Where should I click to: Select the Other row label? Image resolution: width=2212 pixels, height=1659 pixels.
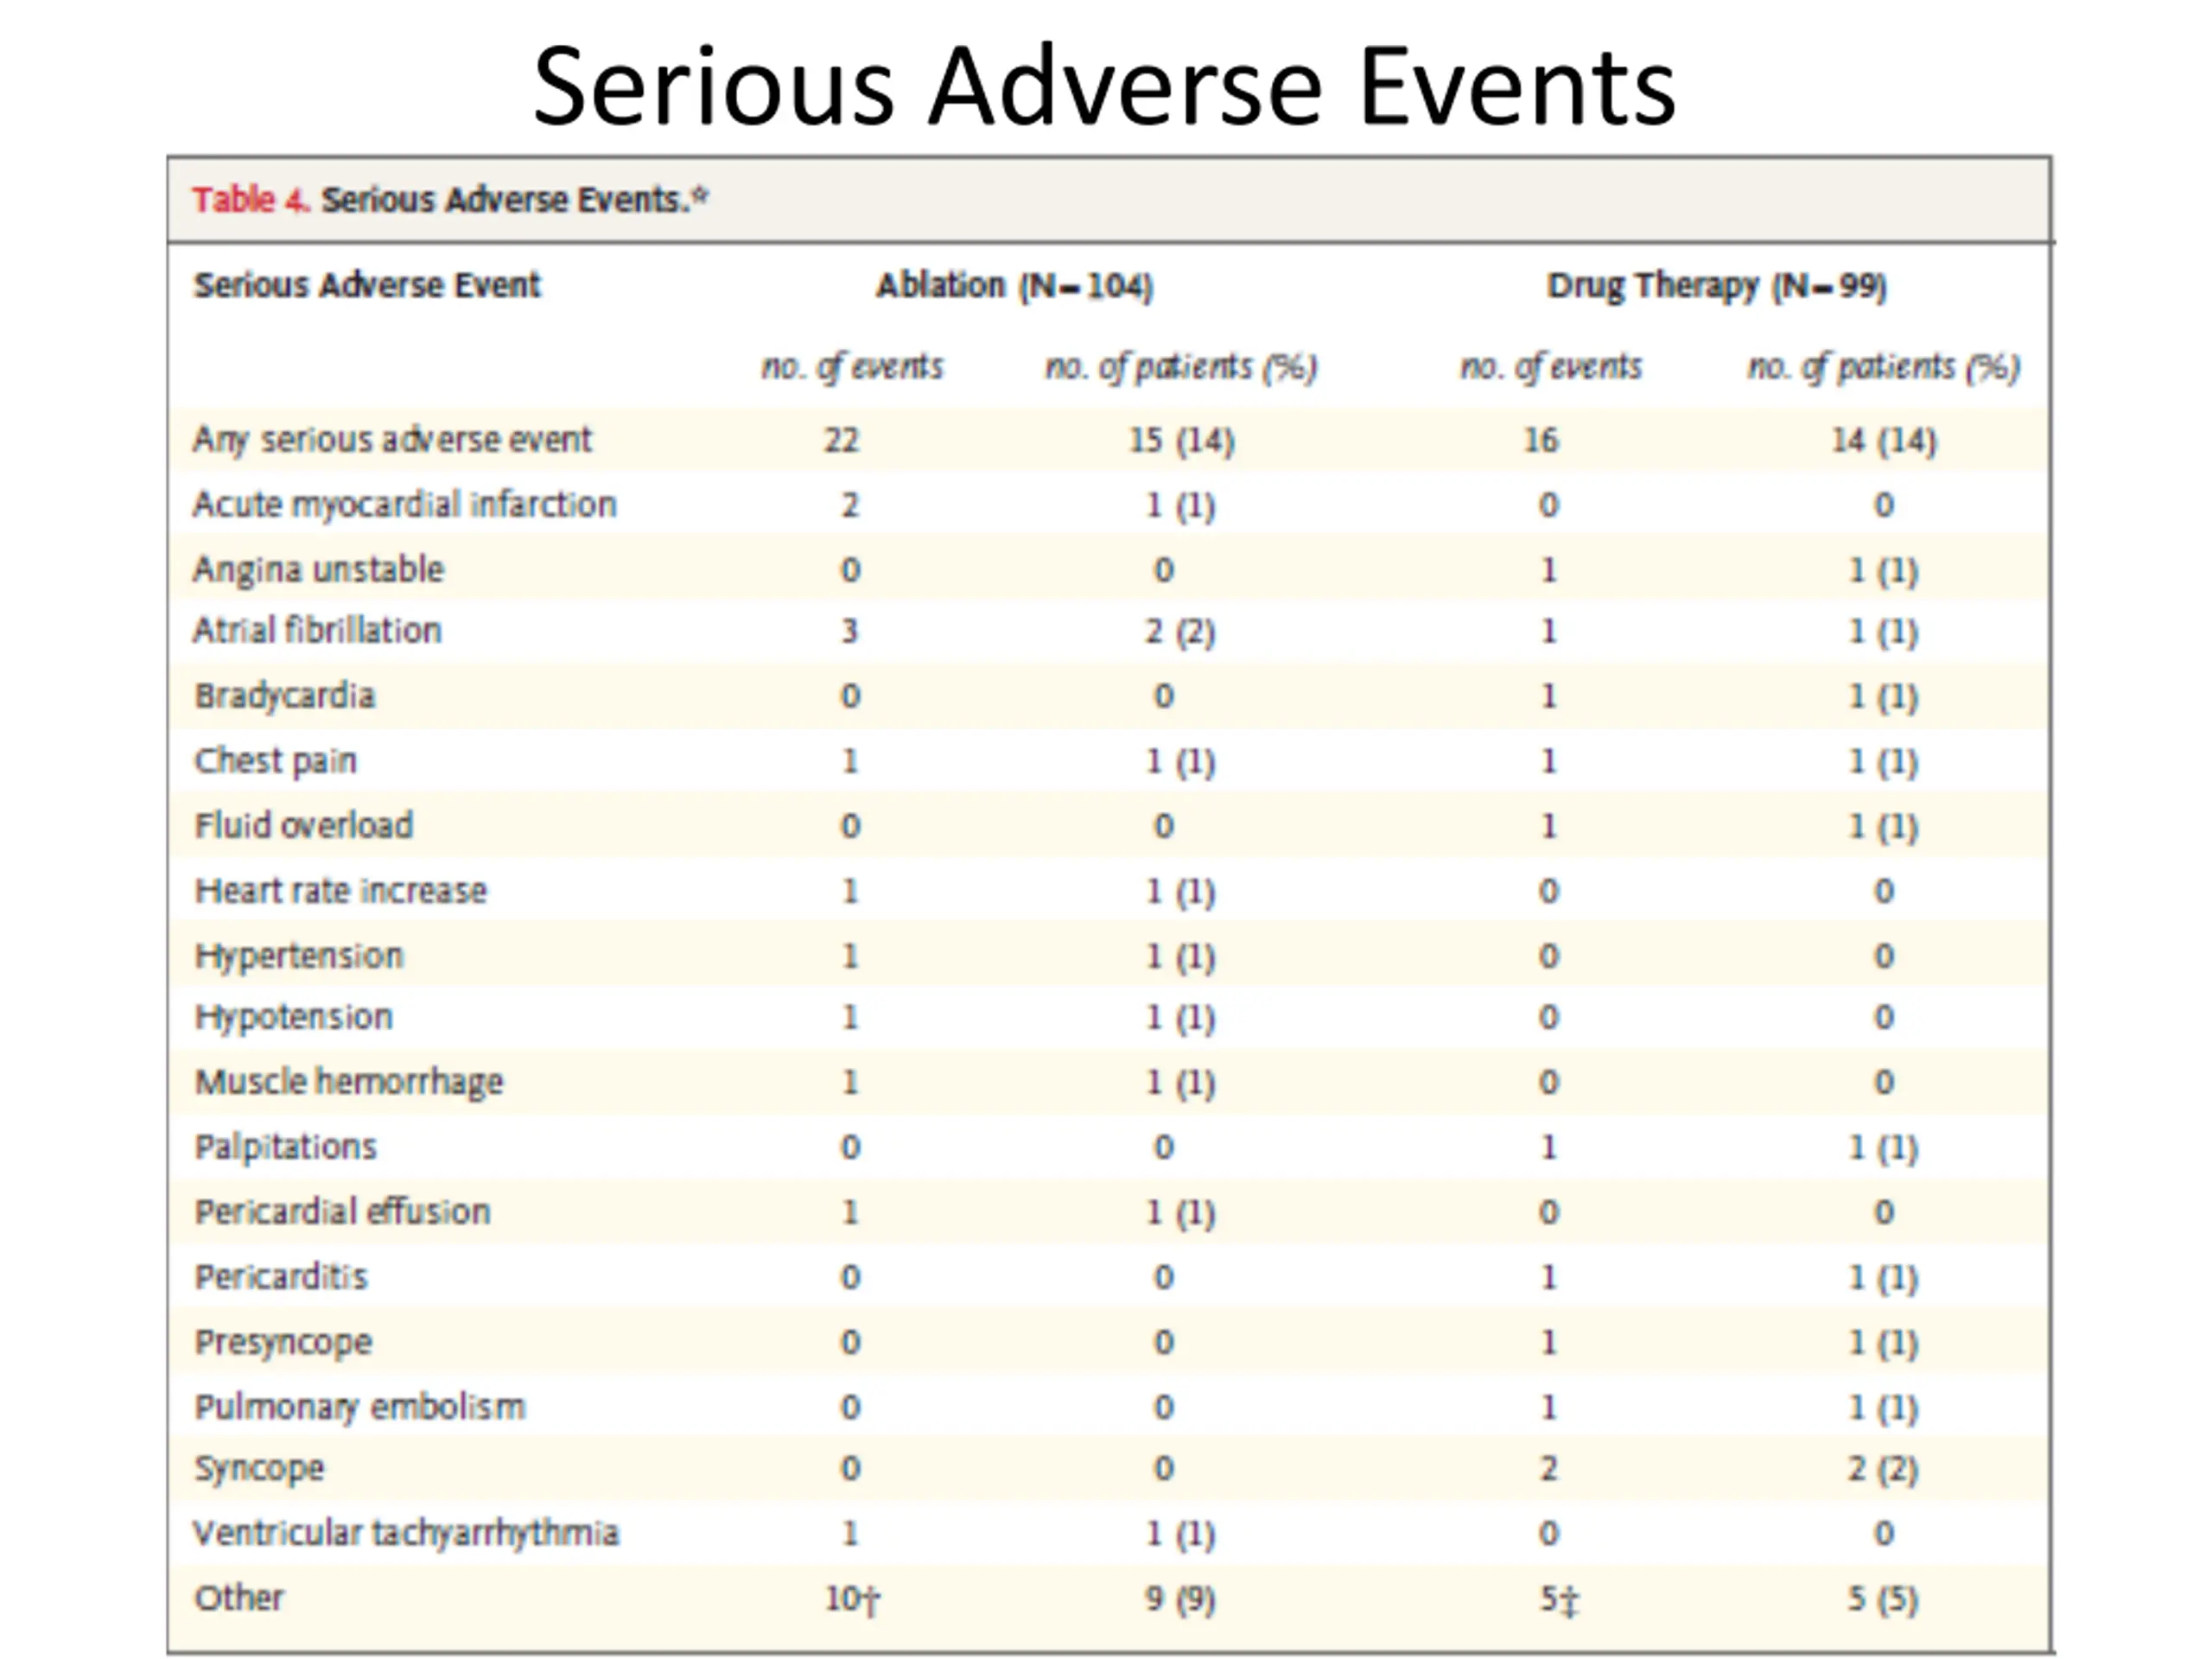point(239,1598)
